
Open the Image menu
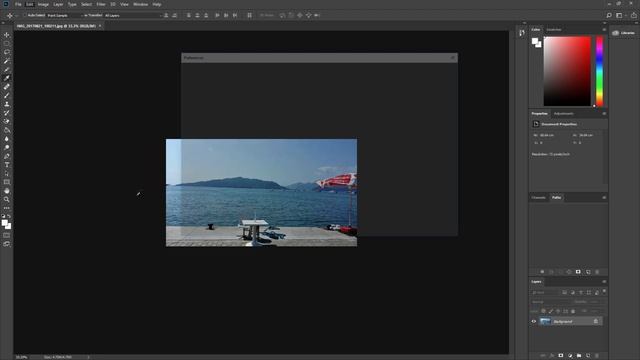coord(43,4)
